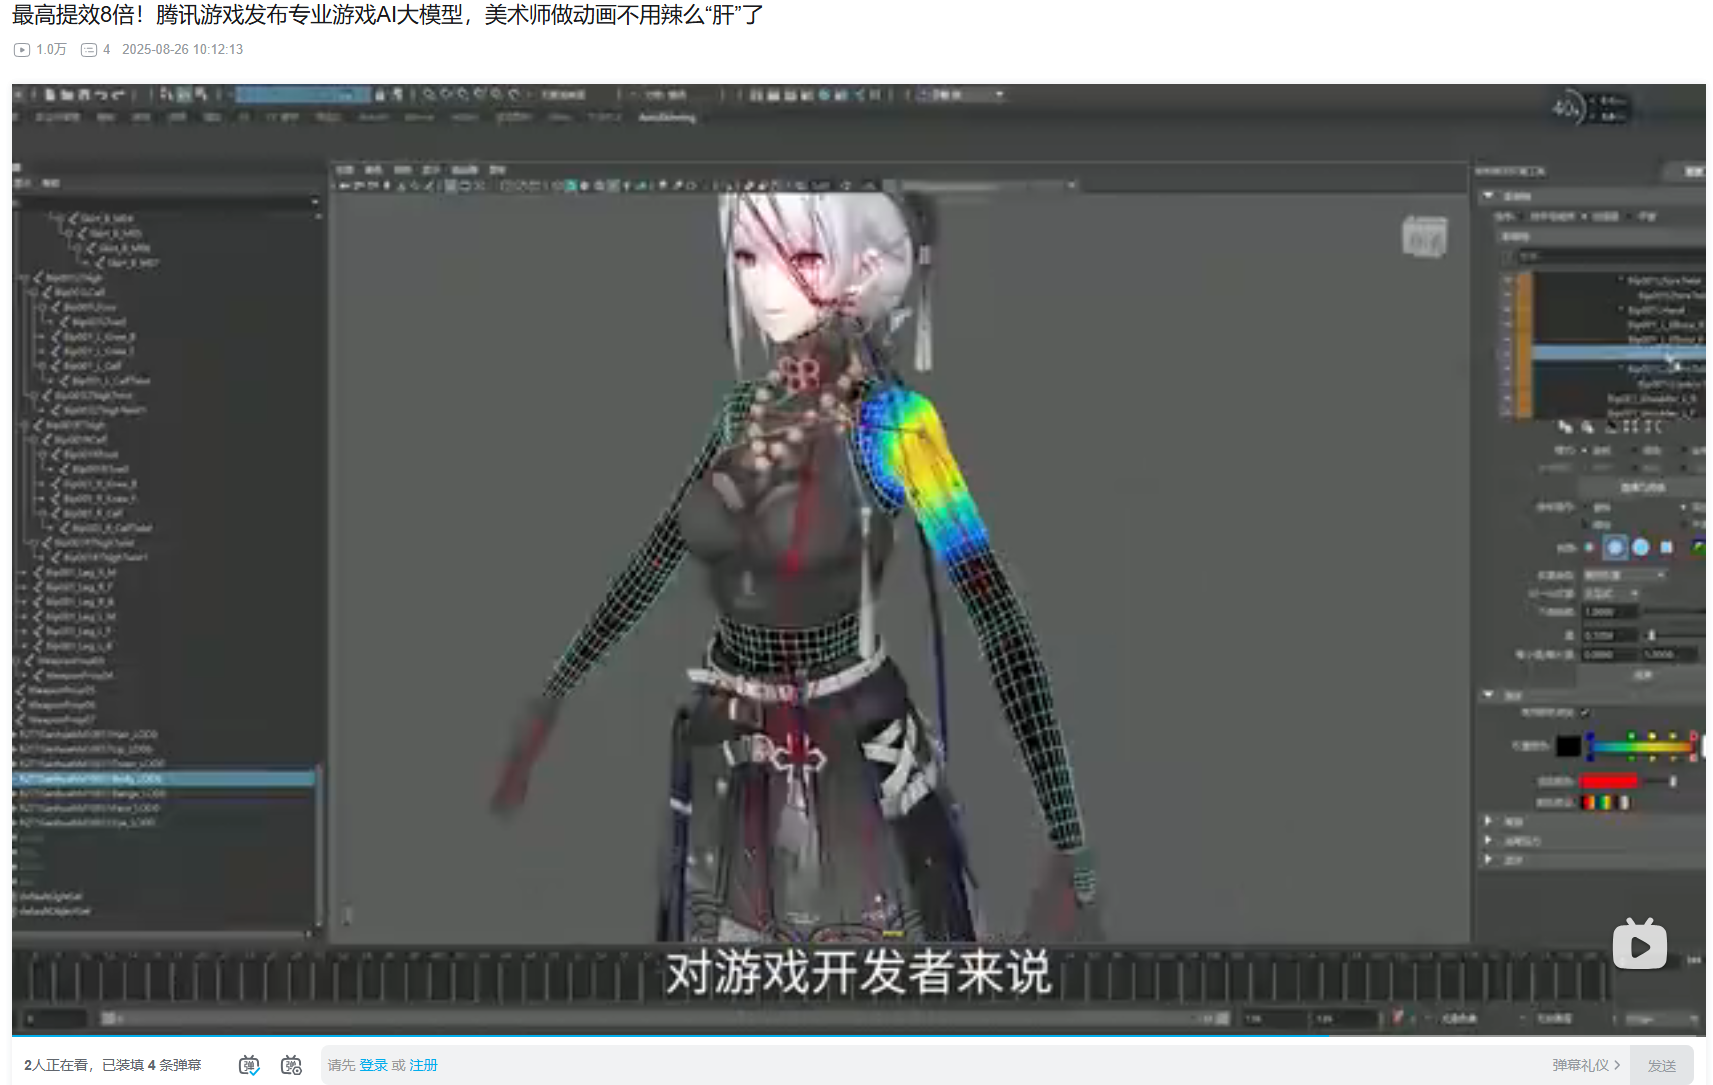1713x1085 pixels.
Task: Select the highlighted round brush profile icon
Action: coord(1614,547)
